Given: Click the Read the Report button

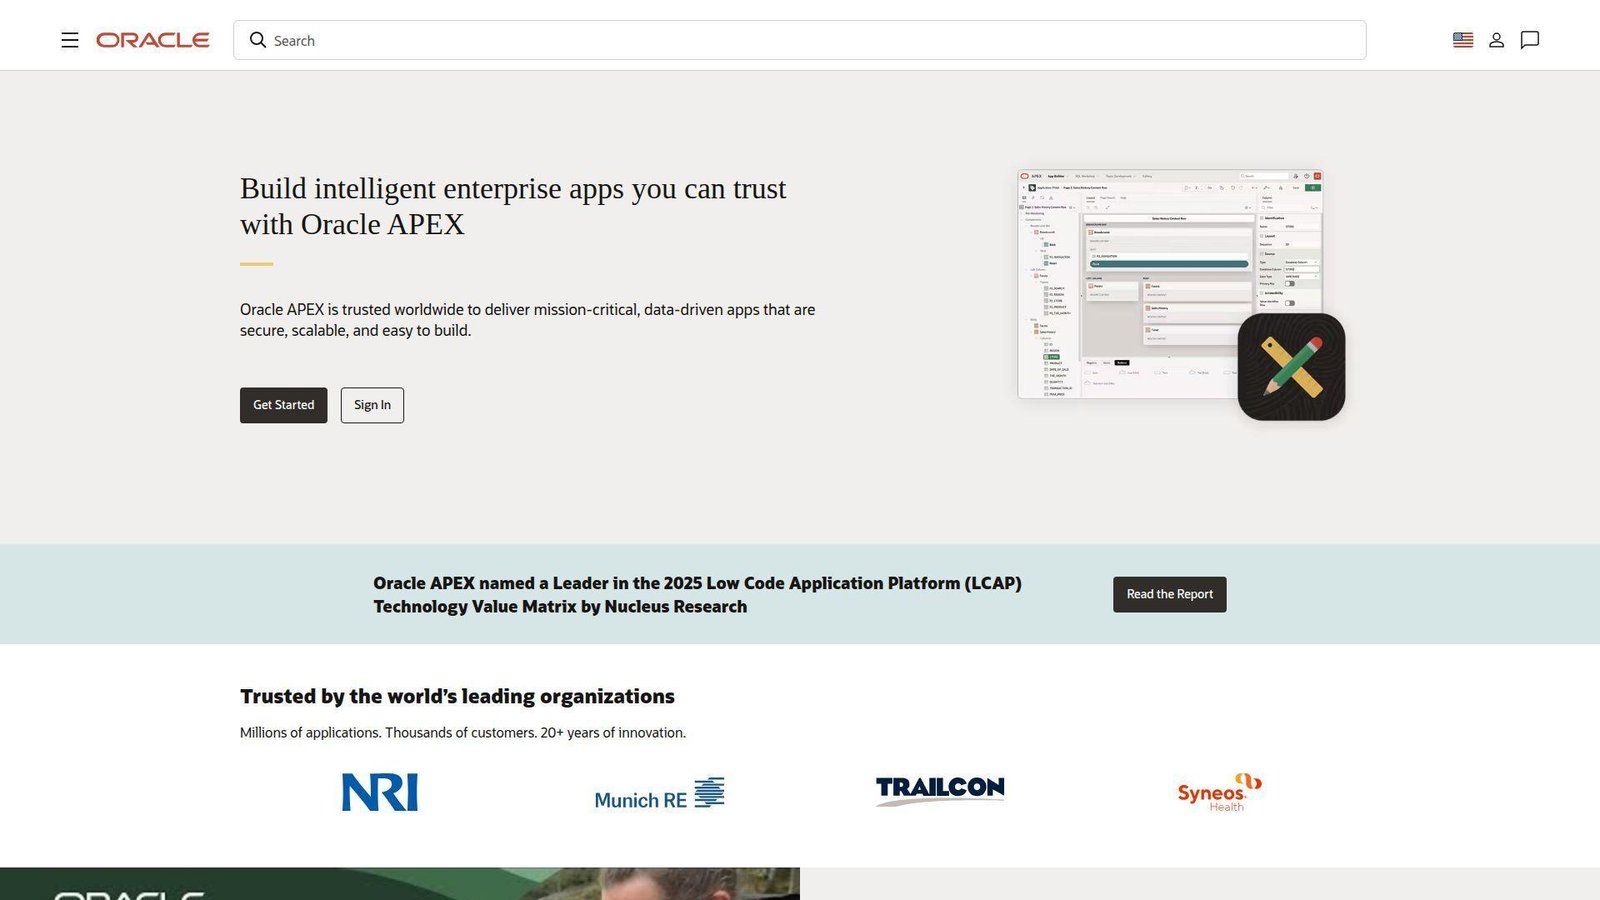Looking at the screenshot, I should [1170, 594].
